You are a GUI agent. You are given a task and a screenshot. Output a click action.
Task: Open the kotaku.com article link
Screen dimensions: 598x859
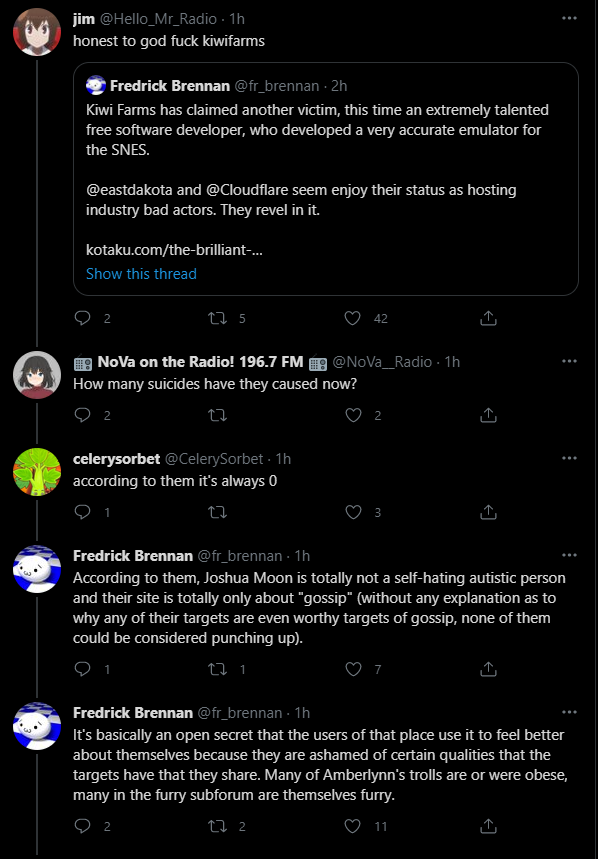tap(175, 250)
